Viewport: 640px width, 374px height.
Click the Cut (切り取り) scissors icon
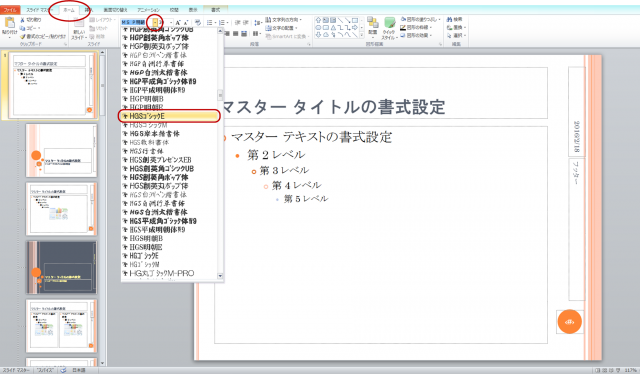click(x=22, y=20)
